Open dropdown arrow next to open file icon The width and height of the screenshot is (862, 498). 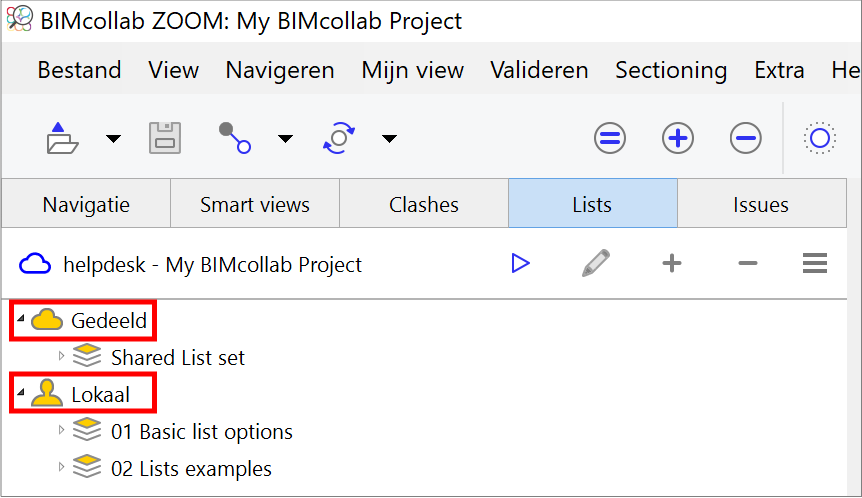tap(113, 139)
